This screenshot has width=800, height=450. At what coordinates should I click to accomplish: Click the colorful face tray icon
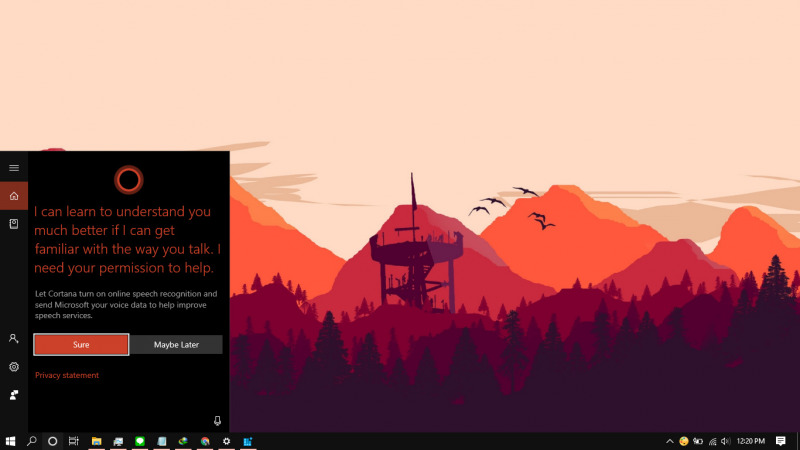pyautogui.click(x=684, y=441)
